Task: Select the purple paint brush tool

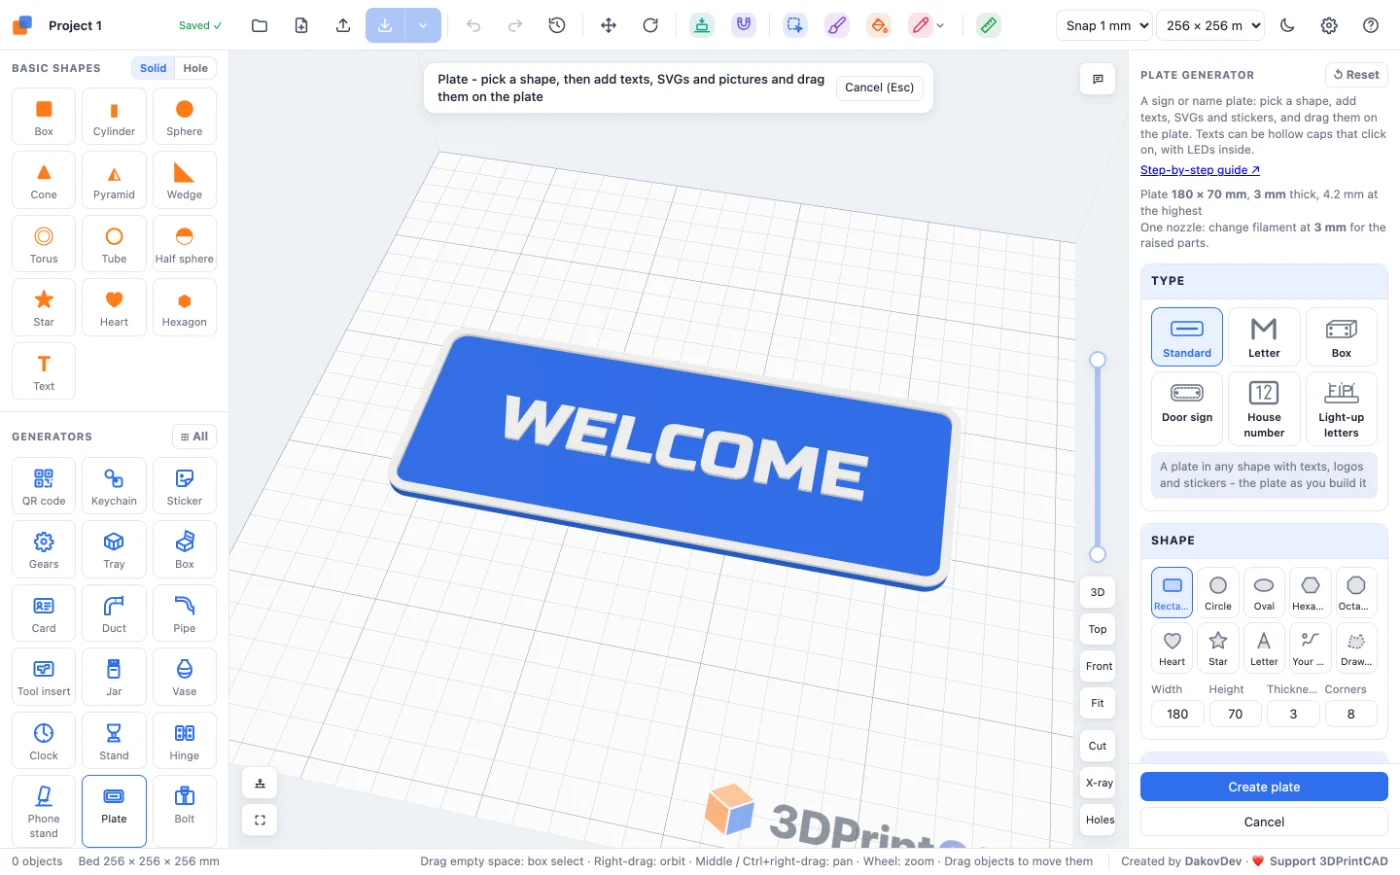Action: click(837, 26)
